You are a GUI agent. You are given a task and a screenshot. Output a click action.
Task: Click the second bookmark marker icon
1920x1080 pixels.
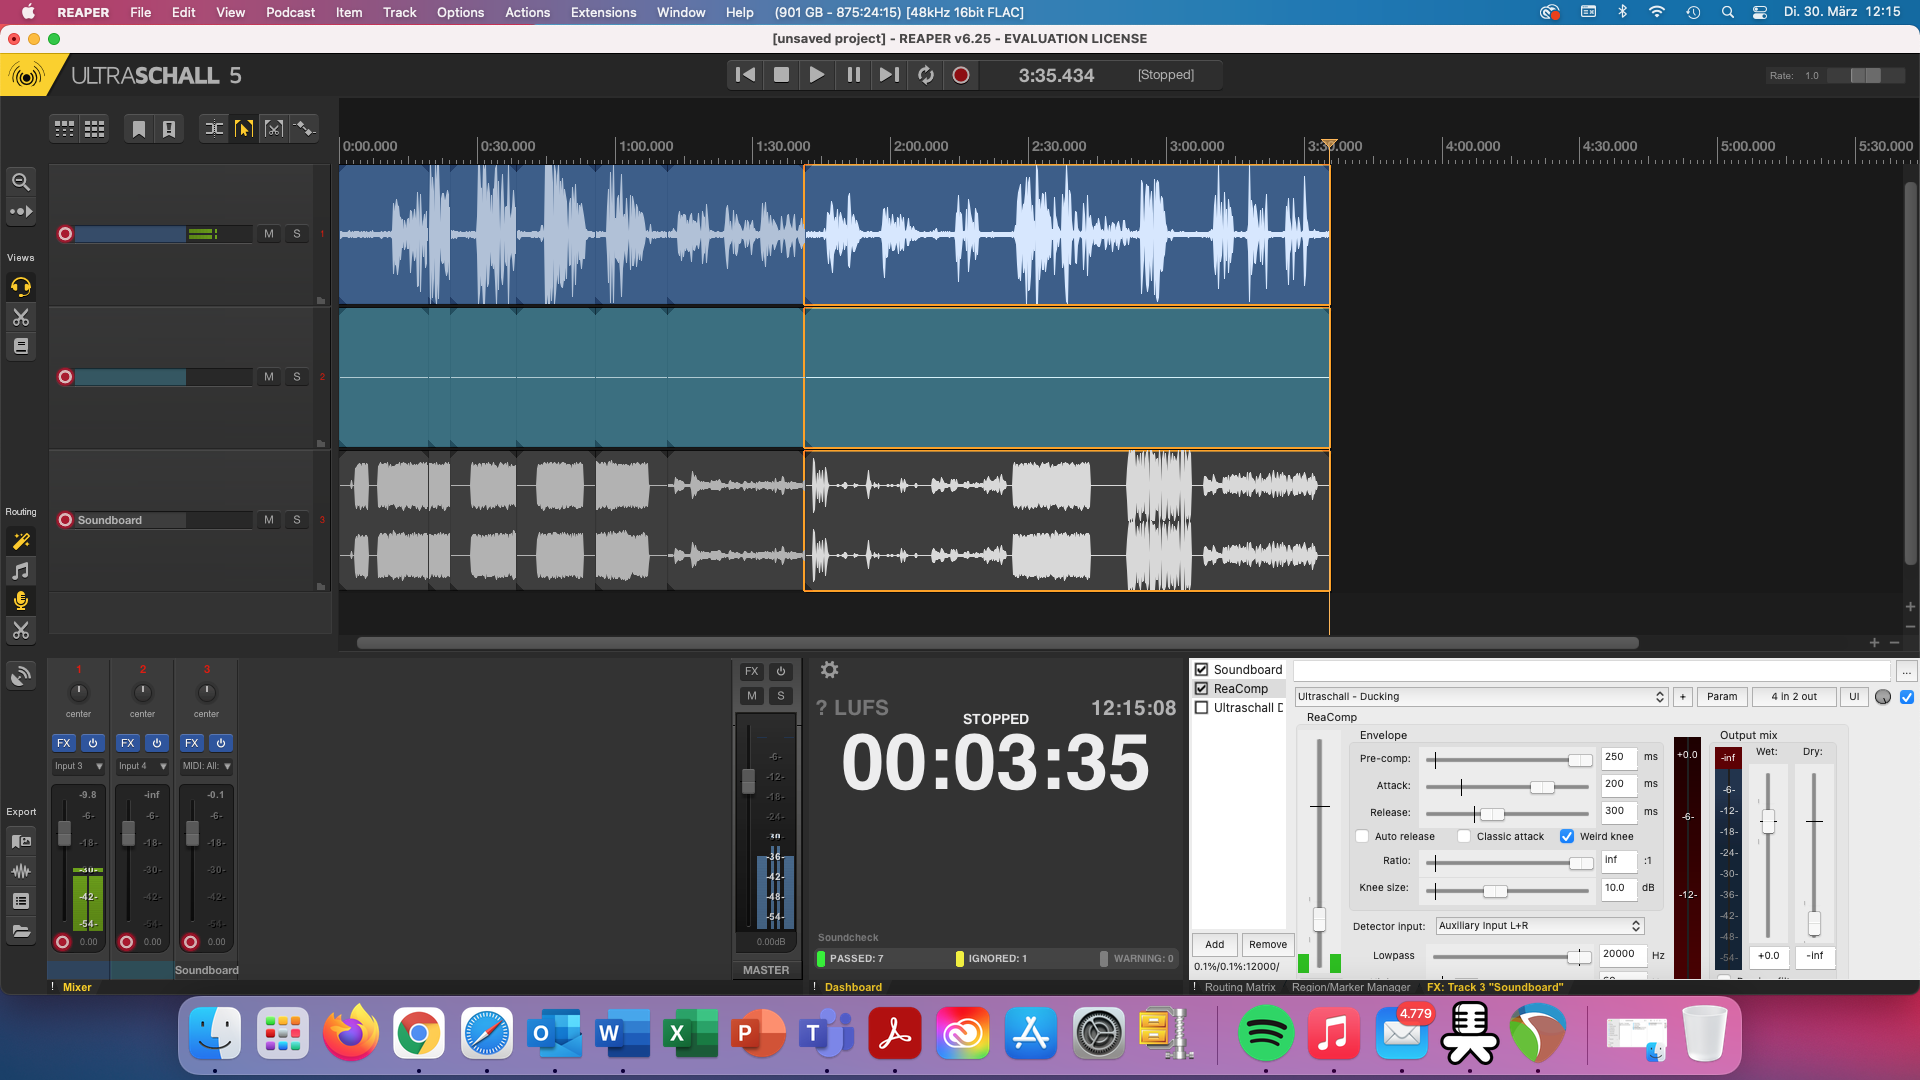[x=169, y=129]
